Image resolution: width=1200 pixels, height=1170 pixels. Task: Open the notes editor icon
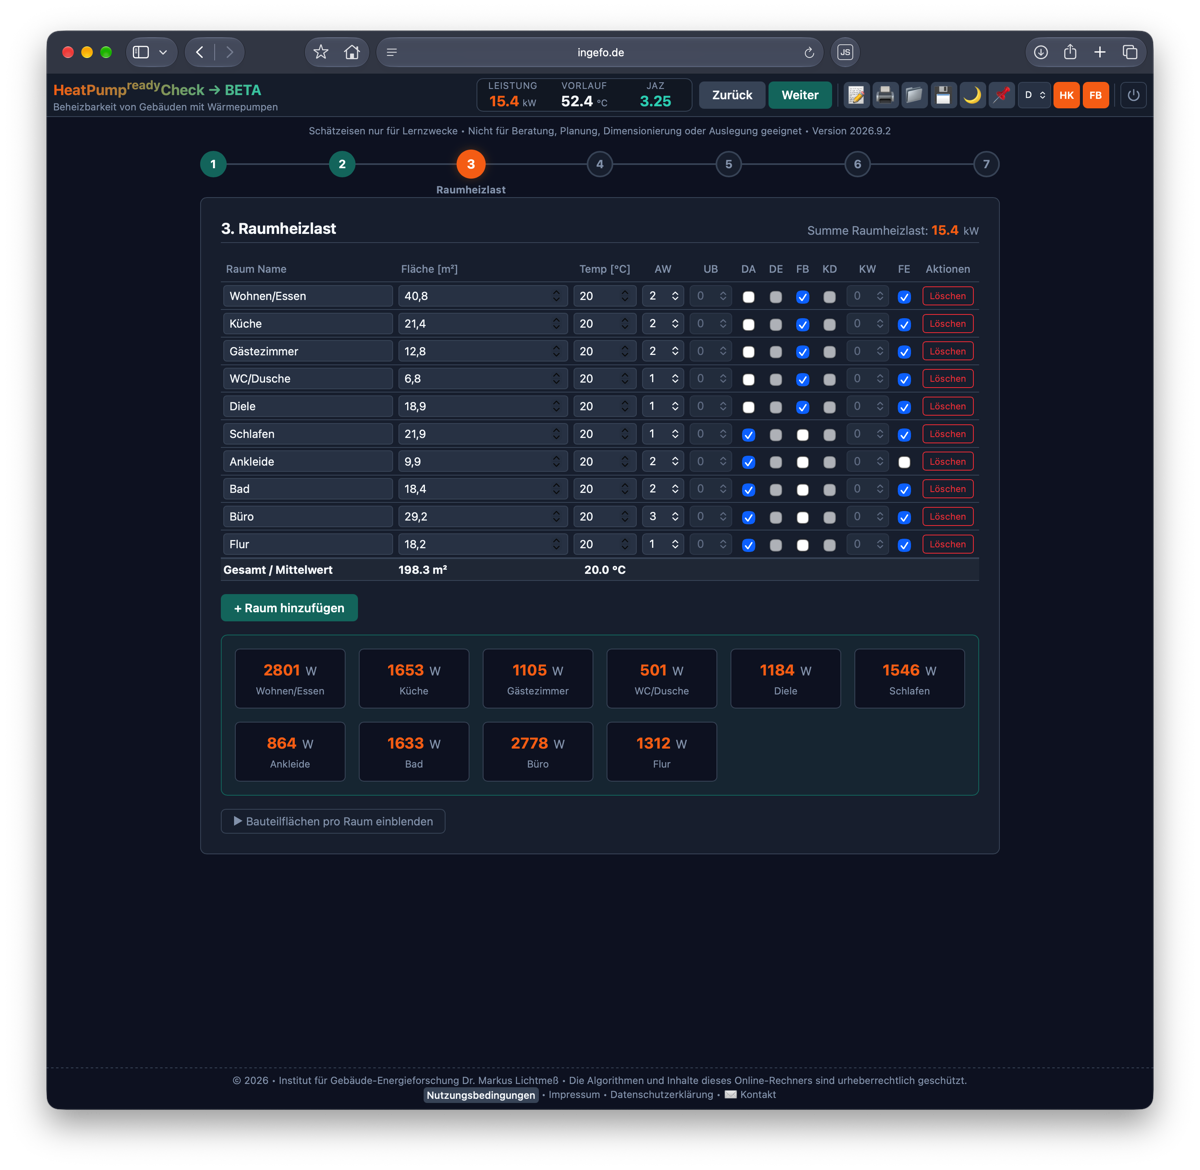point(856,95)
